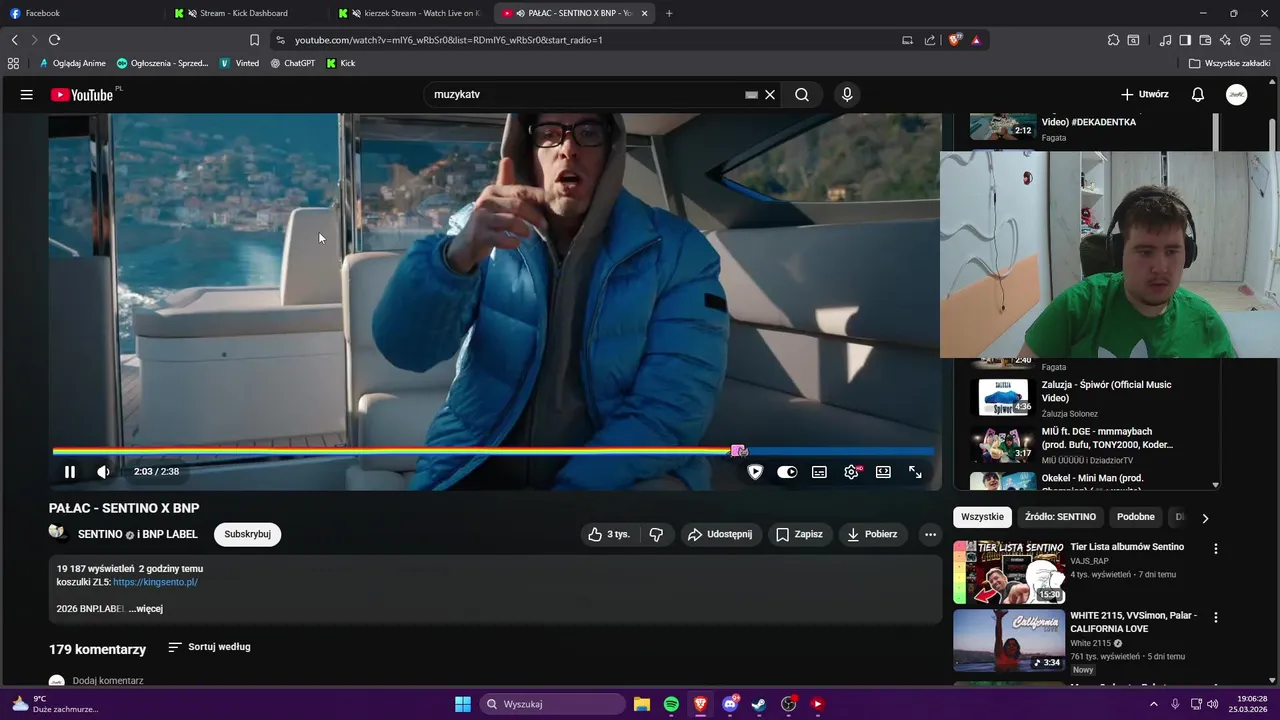Image resolution: width=1280 pixels, height=720 pixels.
Task: Open a new browser tab
Action: click(x=669, y=13)
